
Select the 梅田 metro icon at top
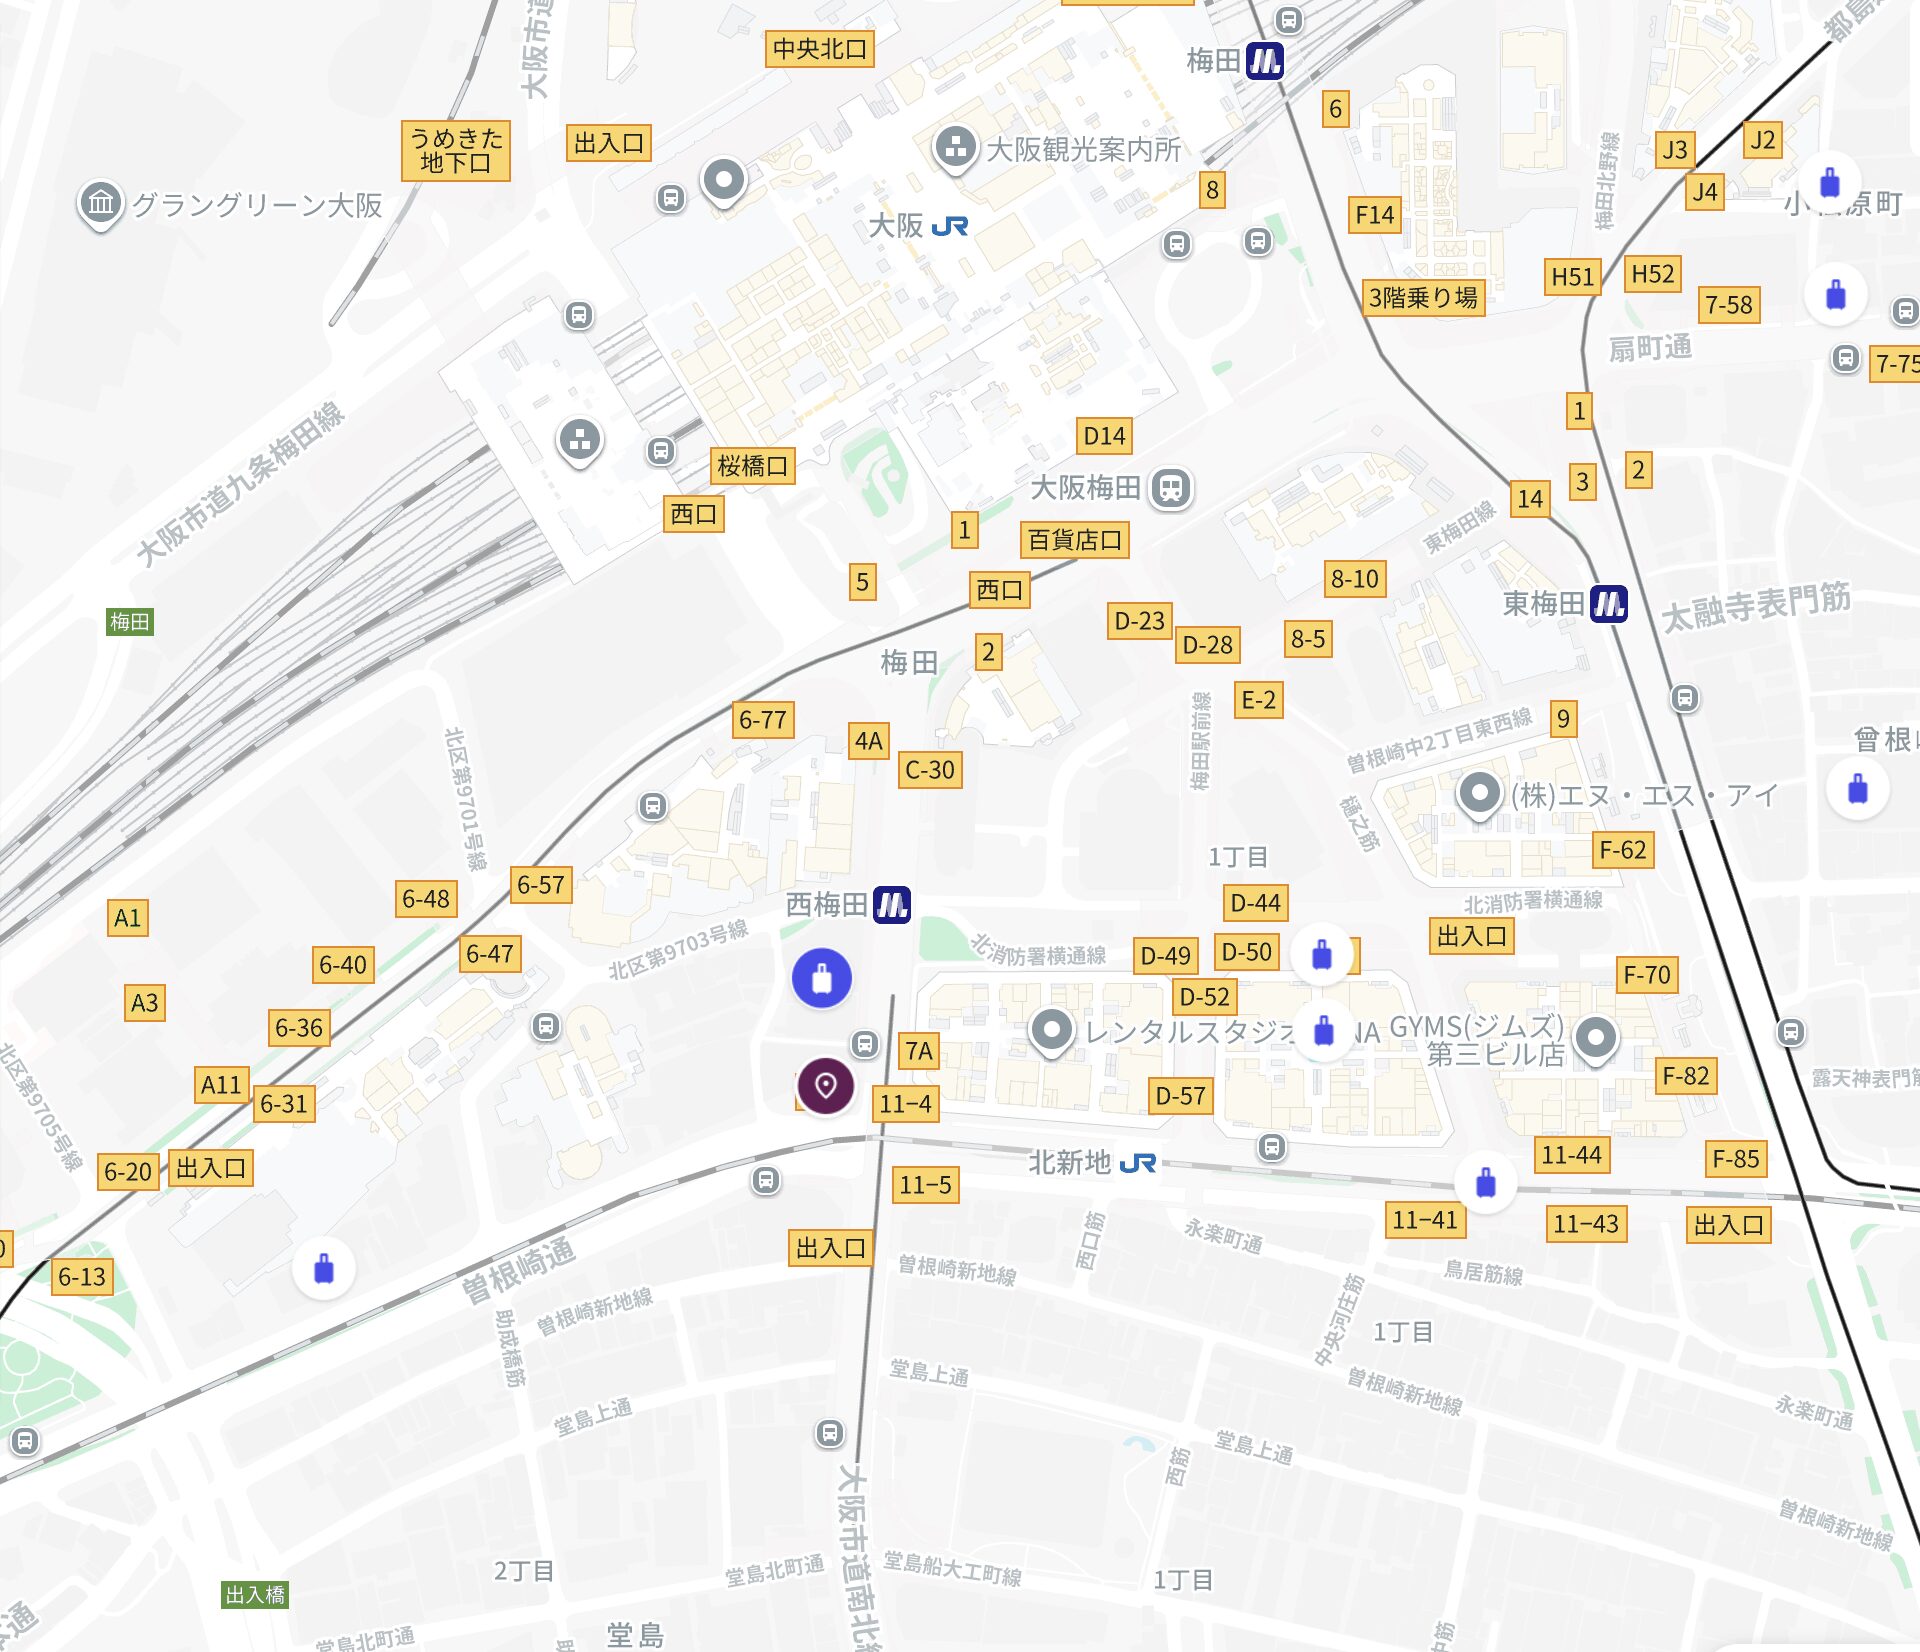tap(1265, 61)
